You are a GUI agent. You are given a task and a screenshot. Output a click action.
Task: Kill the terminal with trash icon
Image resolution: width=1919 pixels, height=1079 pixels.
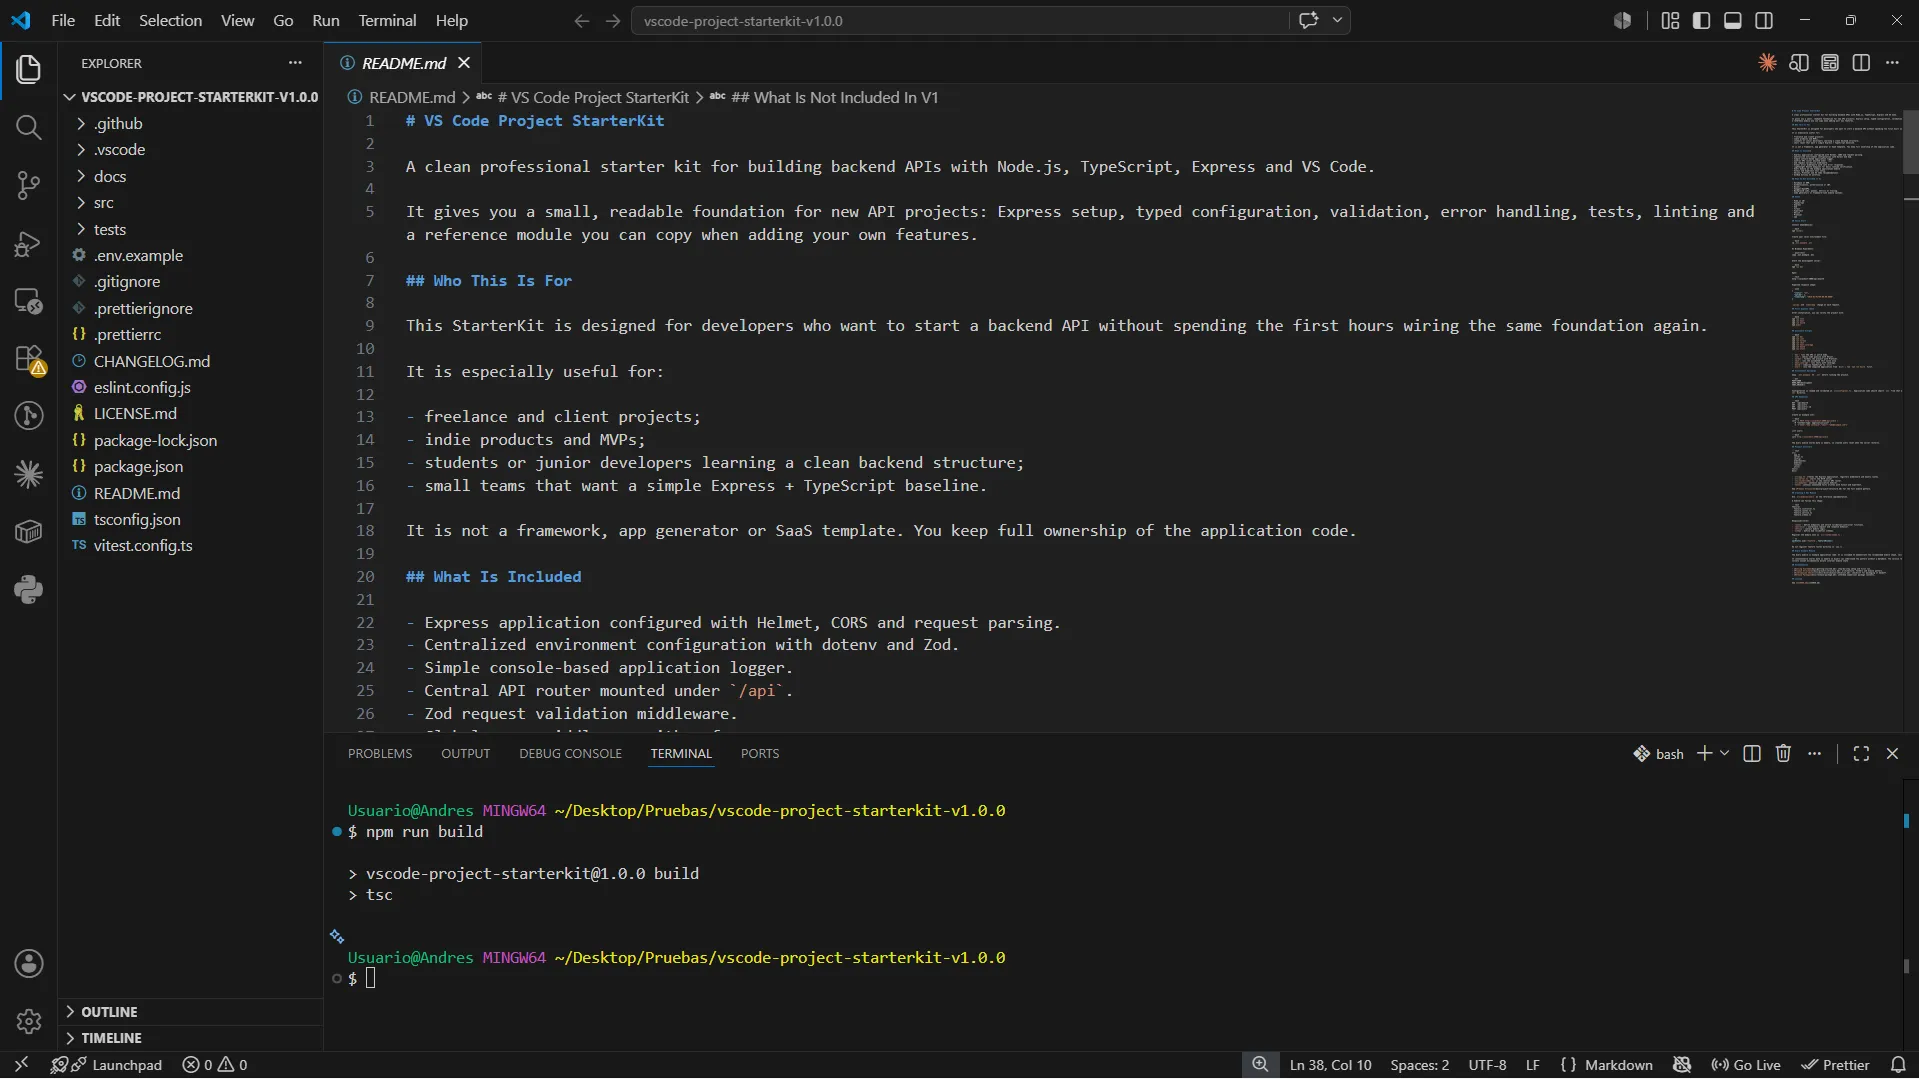point(1783,754)
